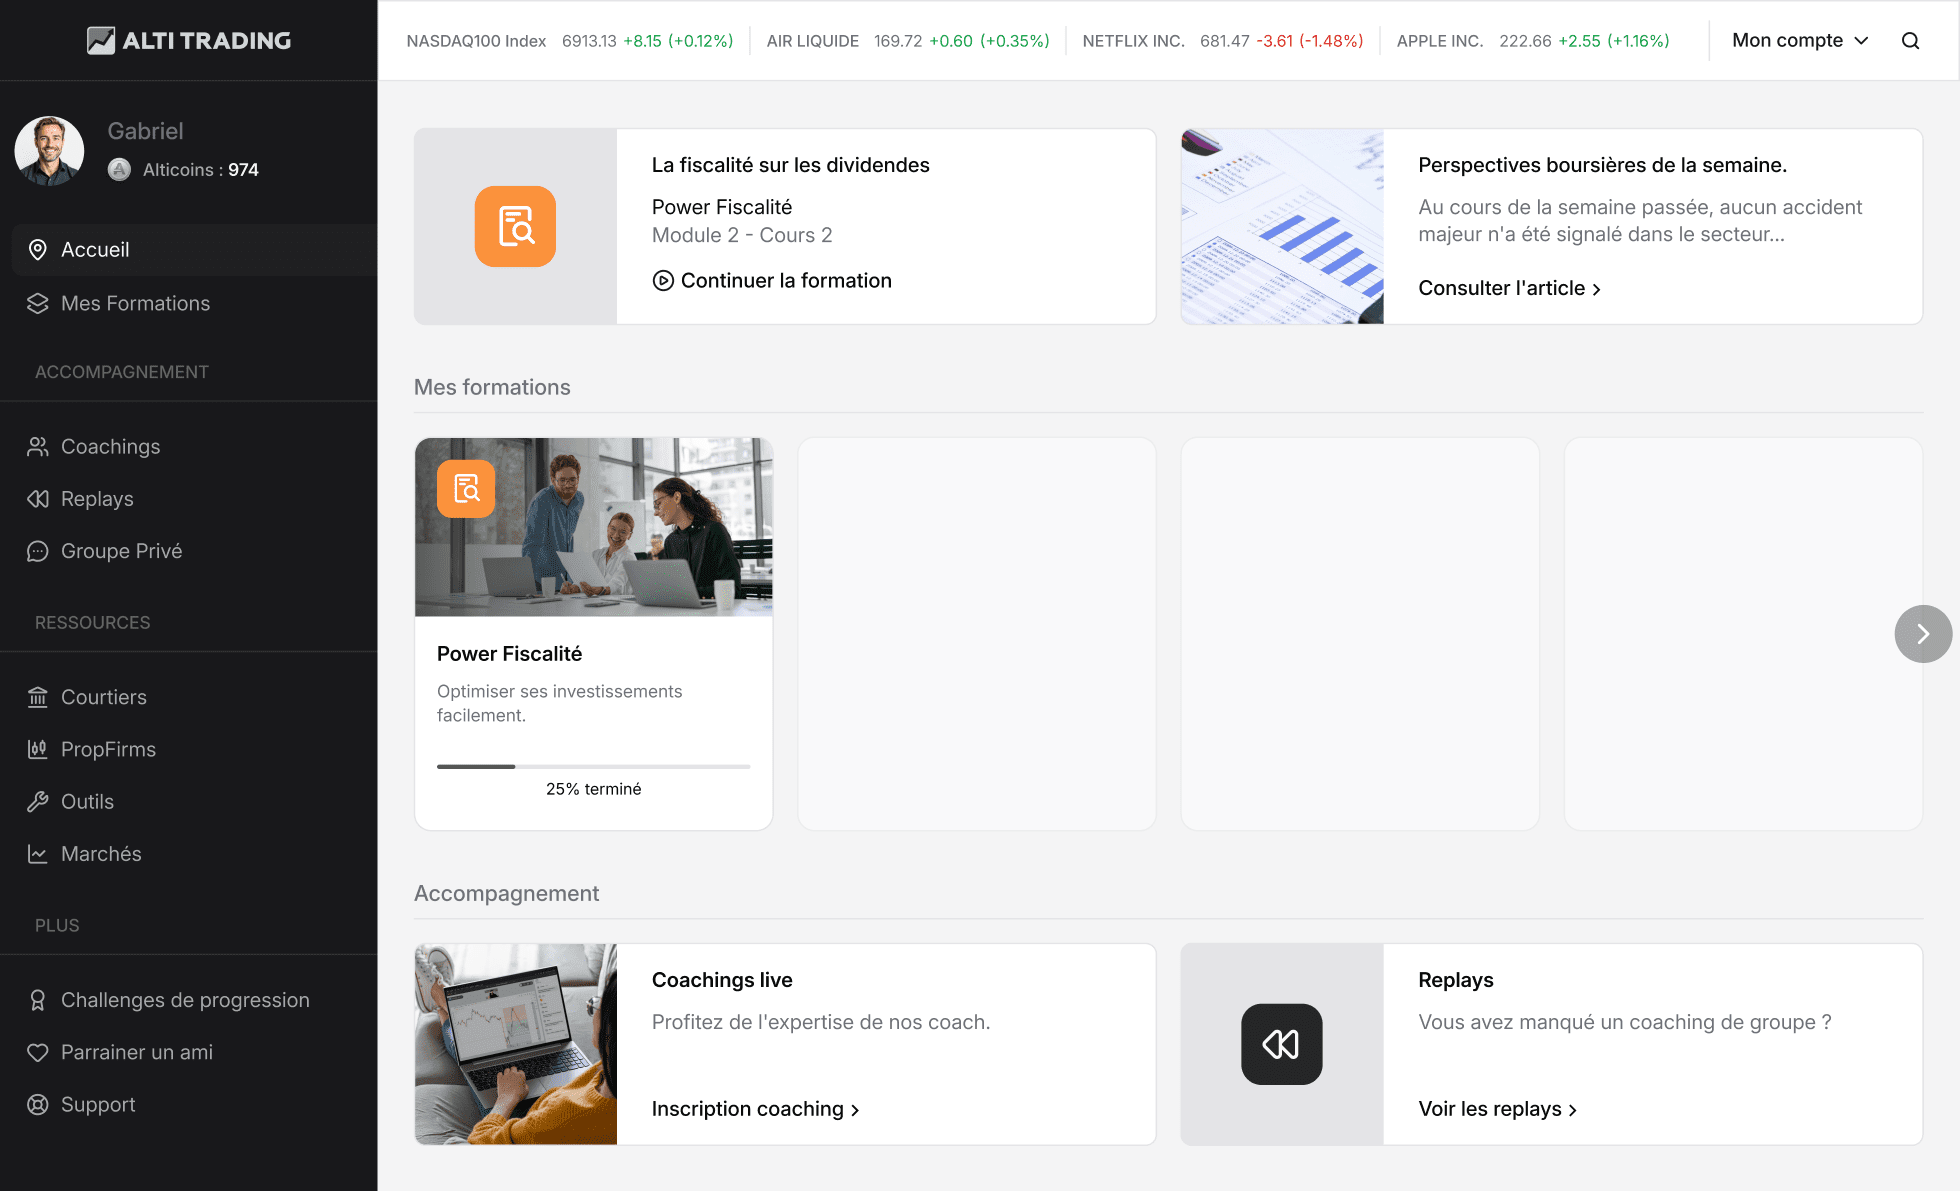Click Consulter l'article link
This screenshot has height=1193, width=1960.
tap(1510, 289)
